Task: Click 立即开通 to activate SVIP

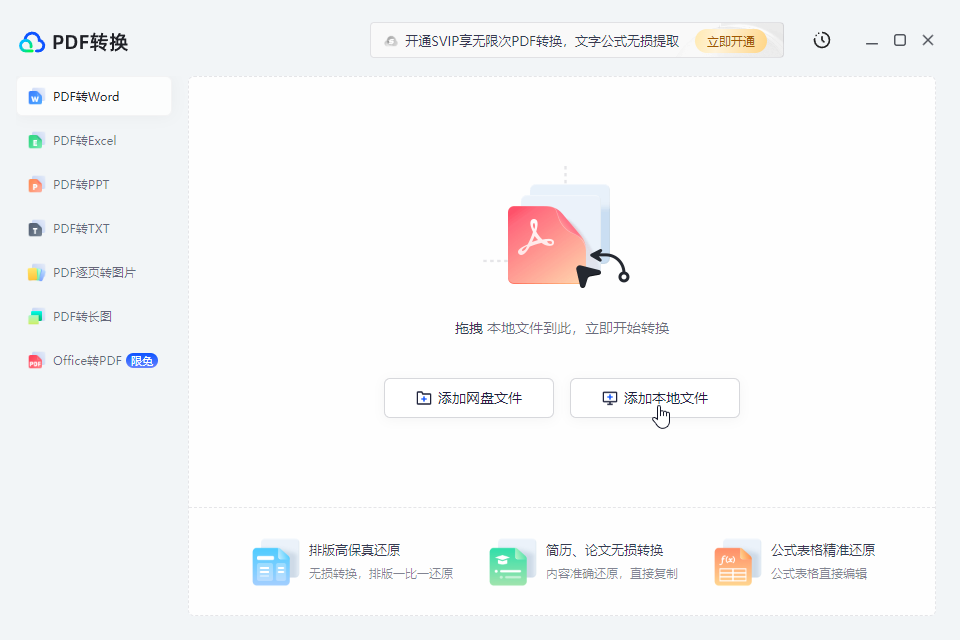Action: tap(730, 41)
